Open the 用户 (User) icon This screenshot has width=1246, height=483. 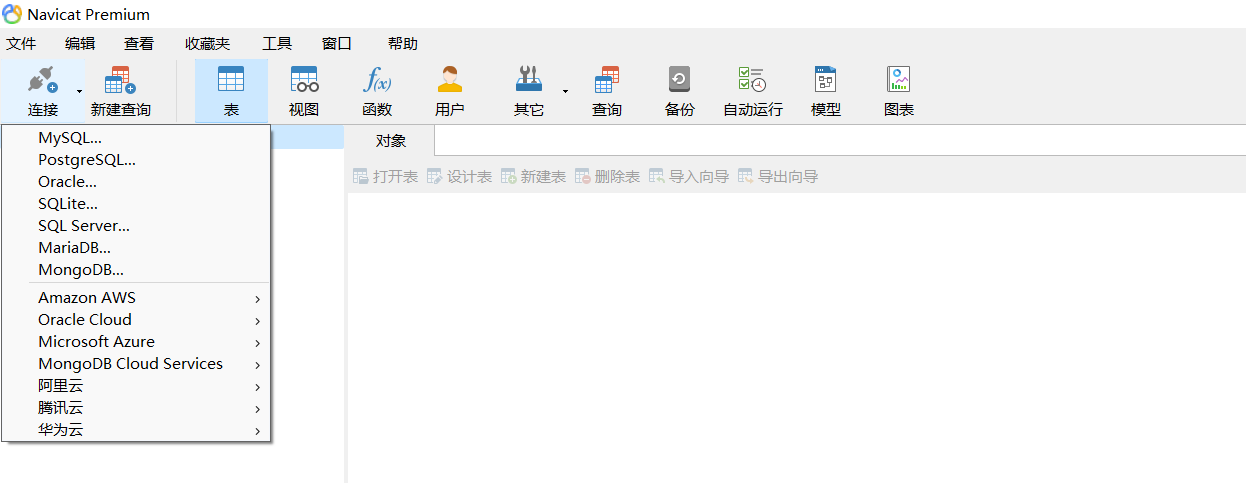[x=450, y=80]
